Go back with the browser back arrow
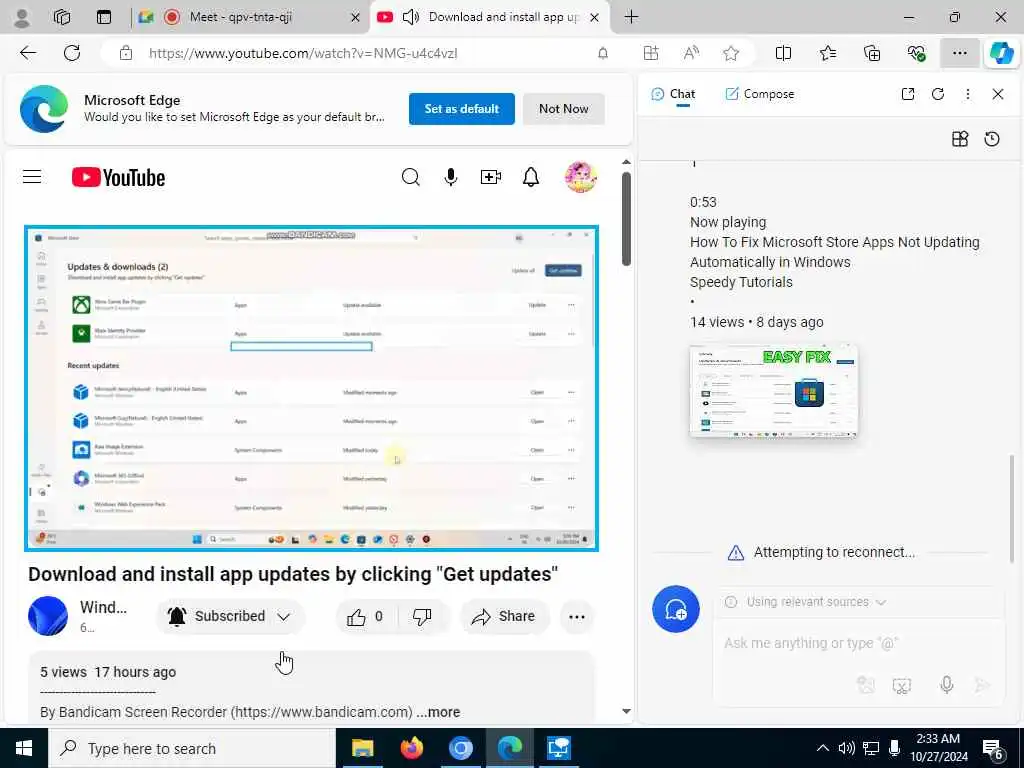This screenshot has height=768, width=1024. pos(28,53)
